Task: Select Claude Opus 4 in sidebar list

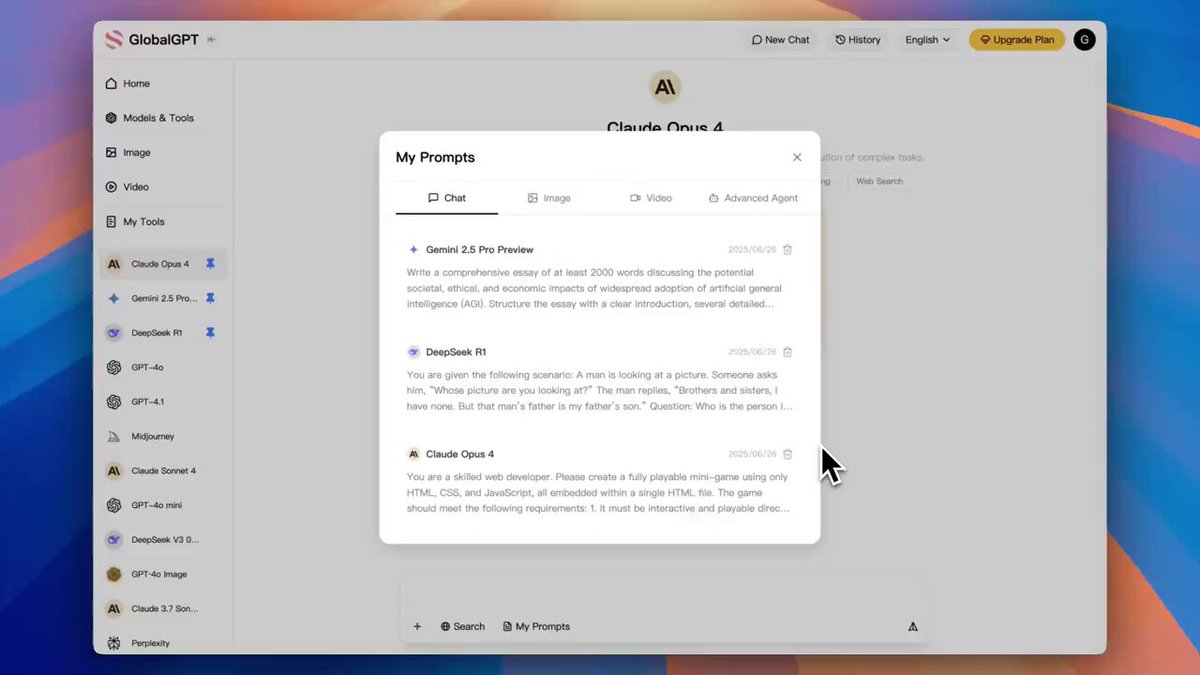Action: click(x=163, y=264)
